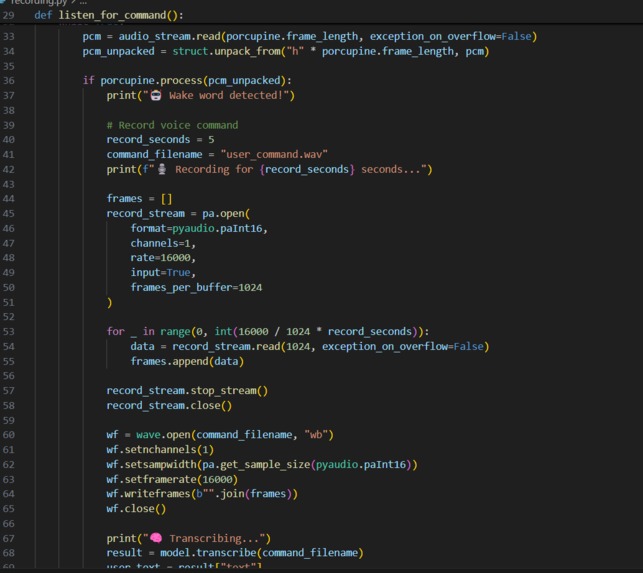Click wave.open on line 60
The width and height of the screenshot is (643, 573).
tap(163, 435)
